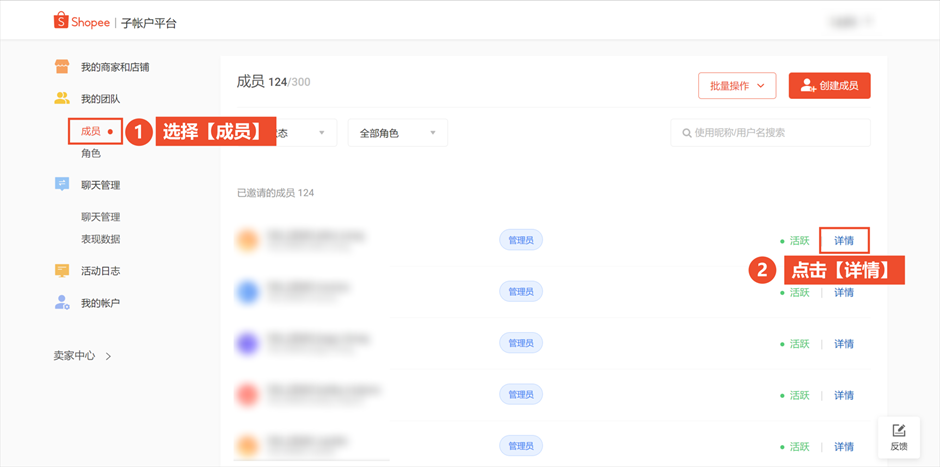Click the 创建成员 button

point(829,86)
